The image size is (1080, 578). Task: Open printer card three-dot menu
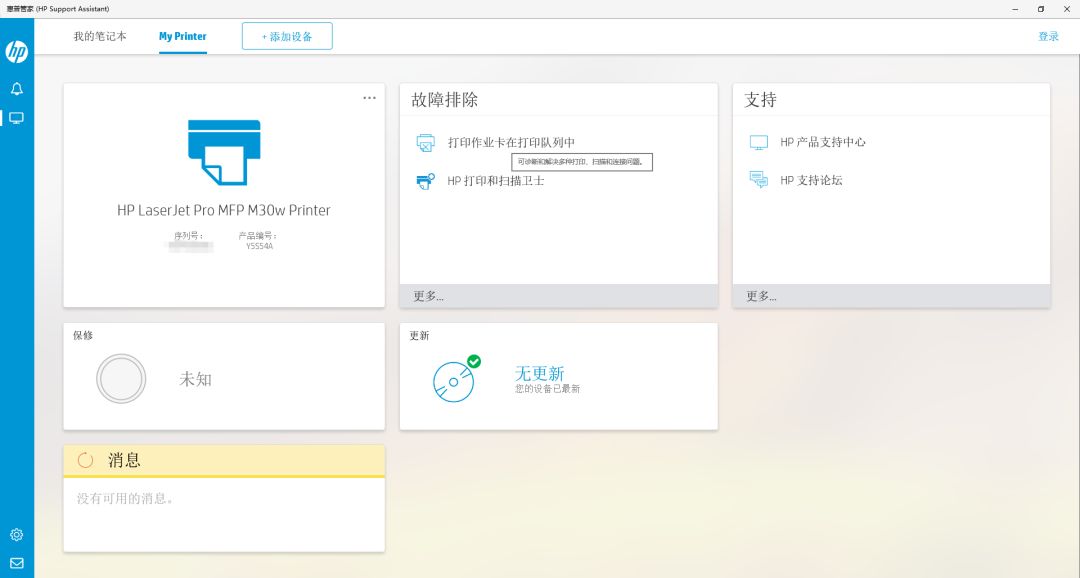(369, 98)
